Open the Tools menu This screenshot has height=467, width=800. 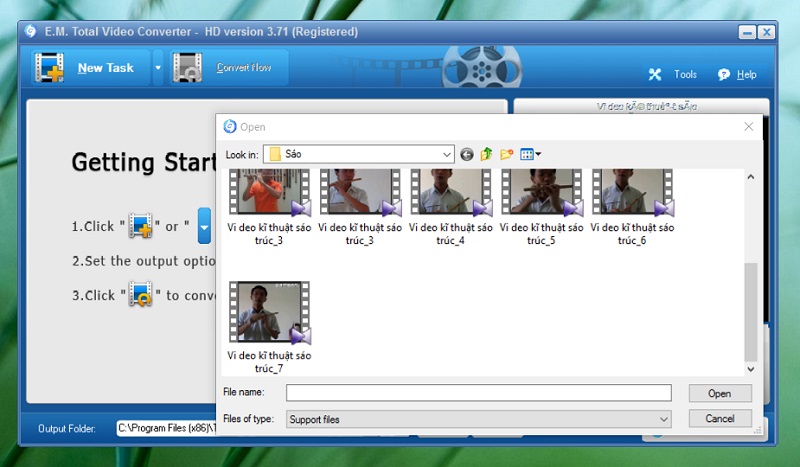point(673,75)
